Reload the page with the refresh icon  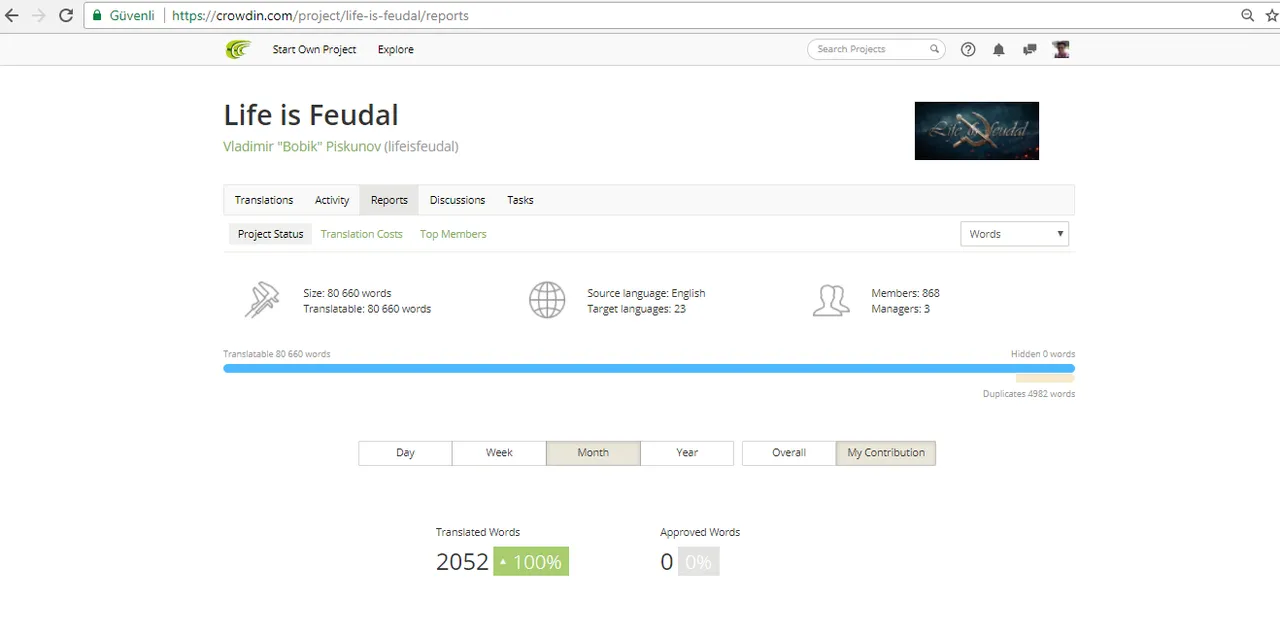(65, 16)
